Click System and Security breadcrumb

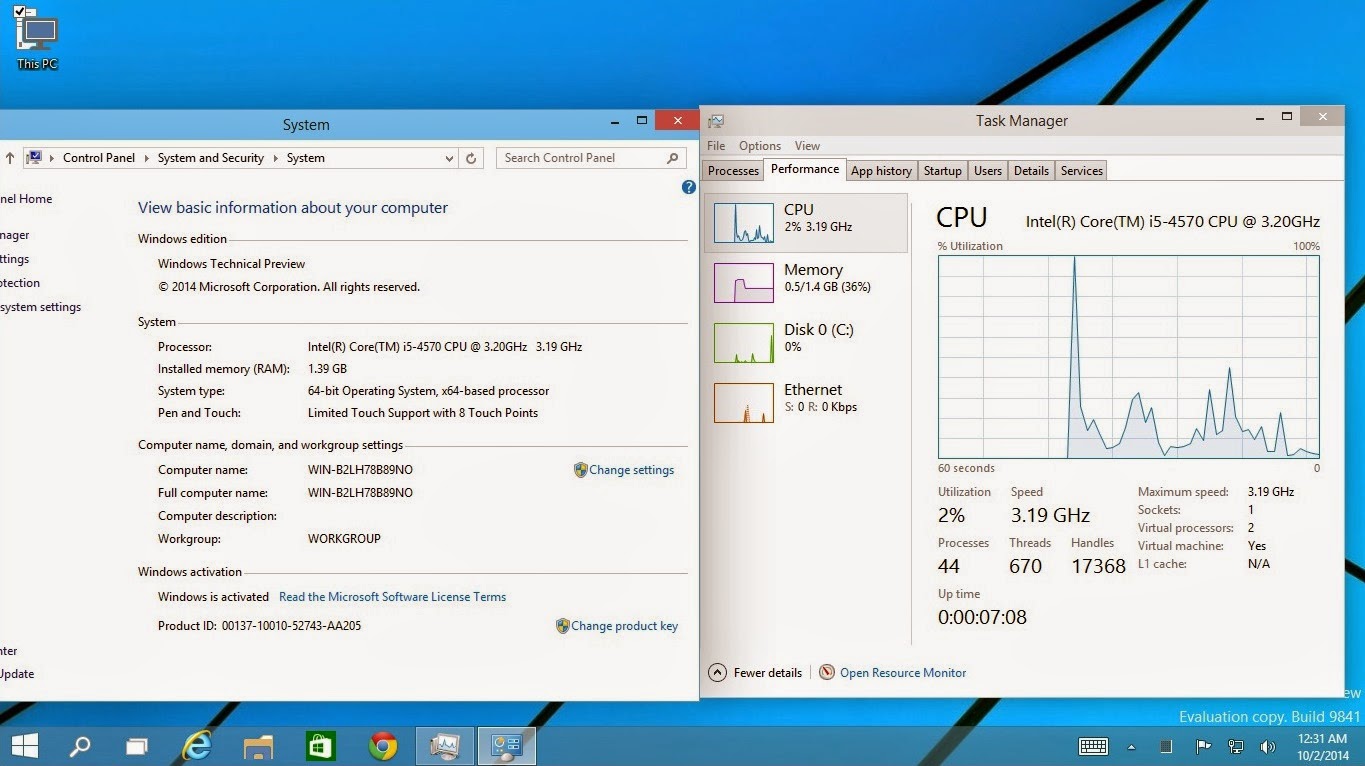pos(210,158)
